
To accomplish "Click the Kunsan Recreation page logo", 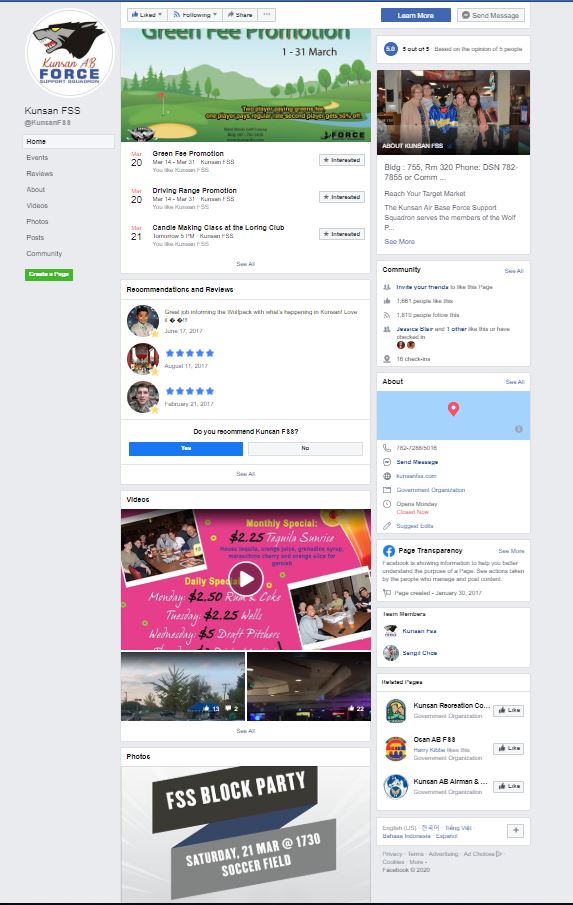I will click(x=395, y=710).
